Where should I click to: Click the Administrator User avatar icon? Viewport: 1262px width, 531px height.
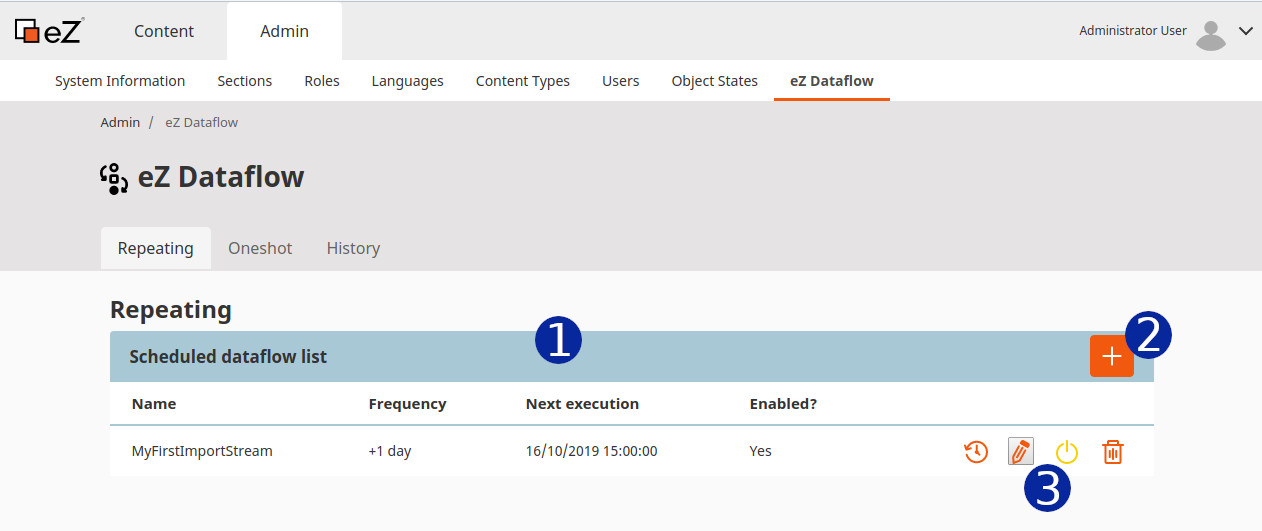[x=1211, y=35]
